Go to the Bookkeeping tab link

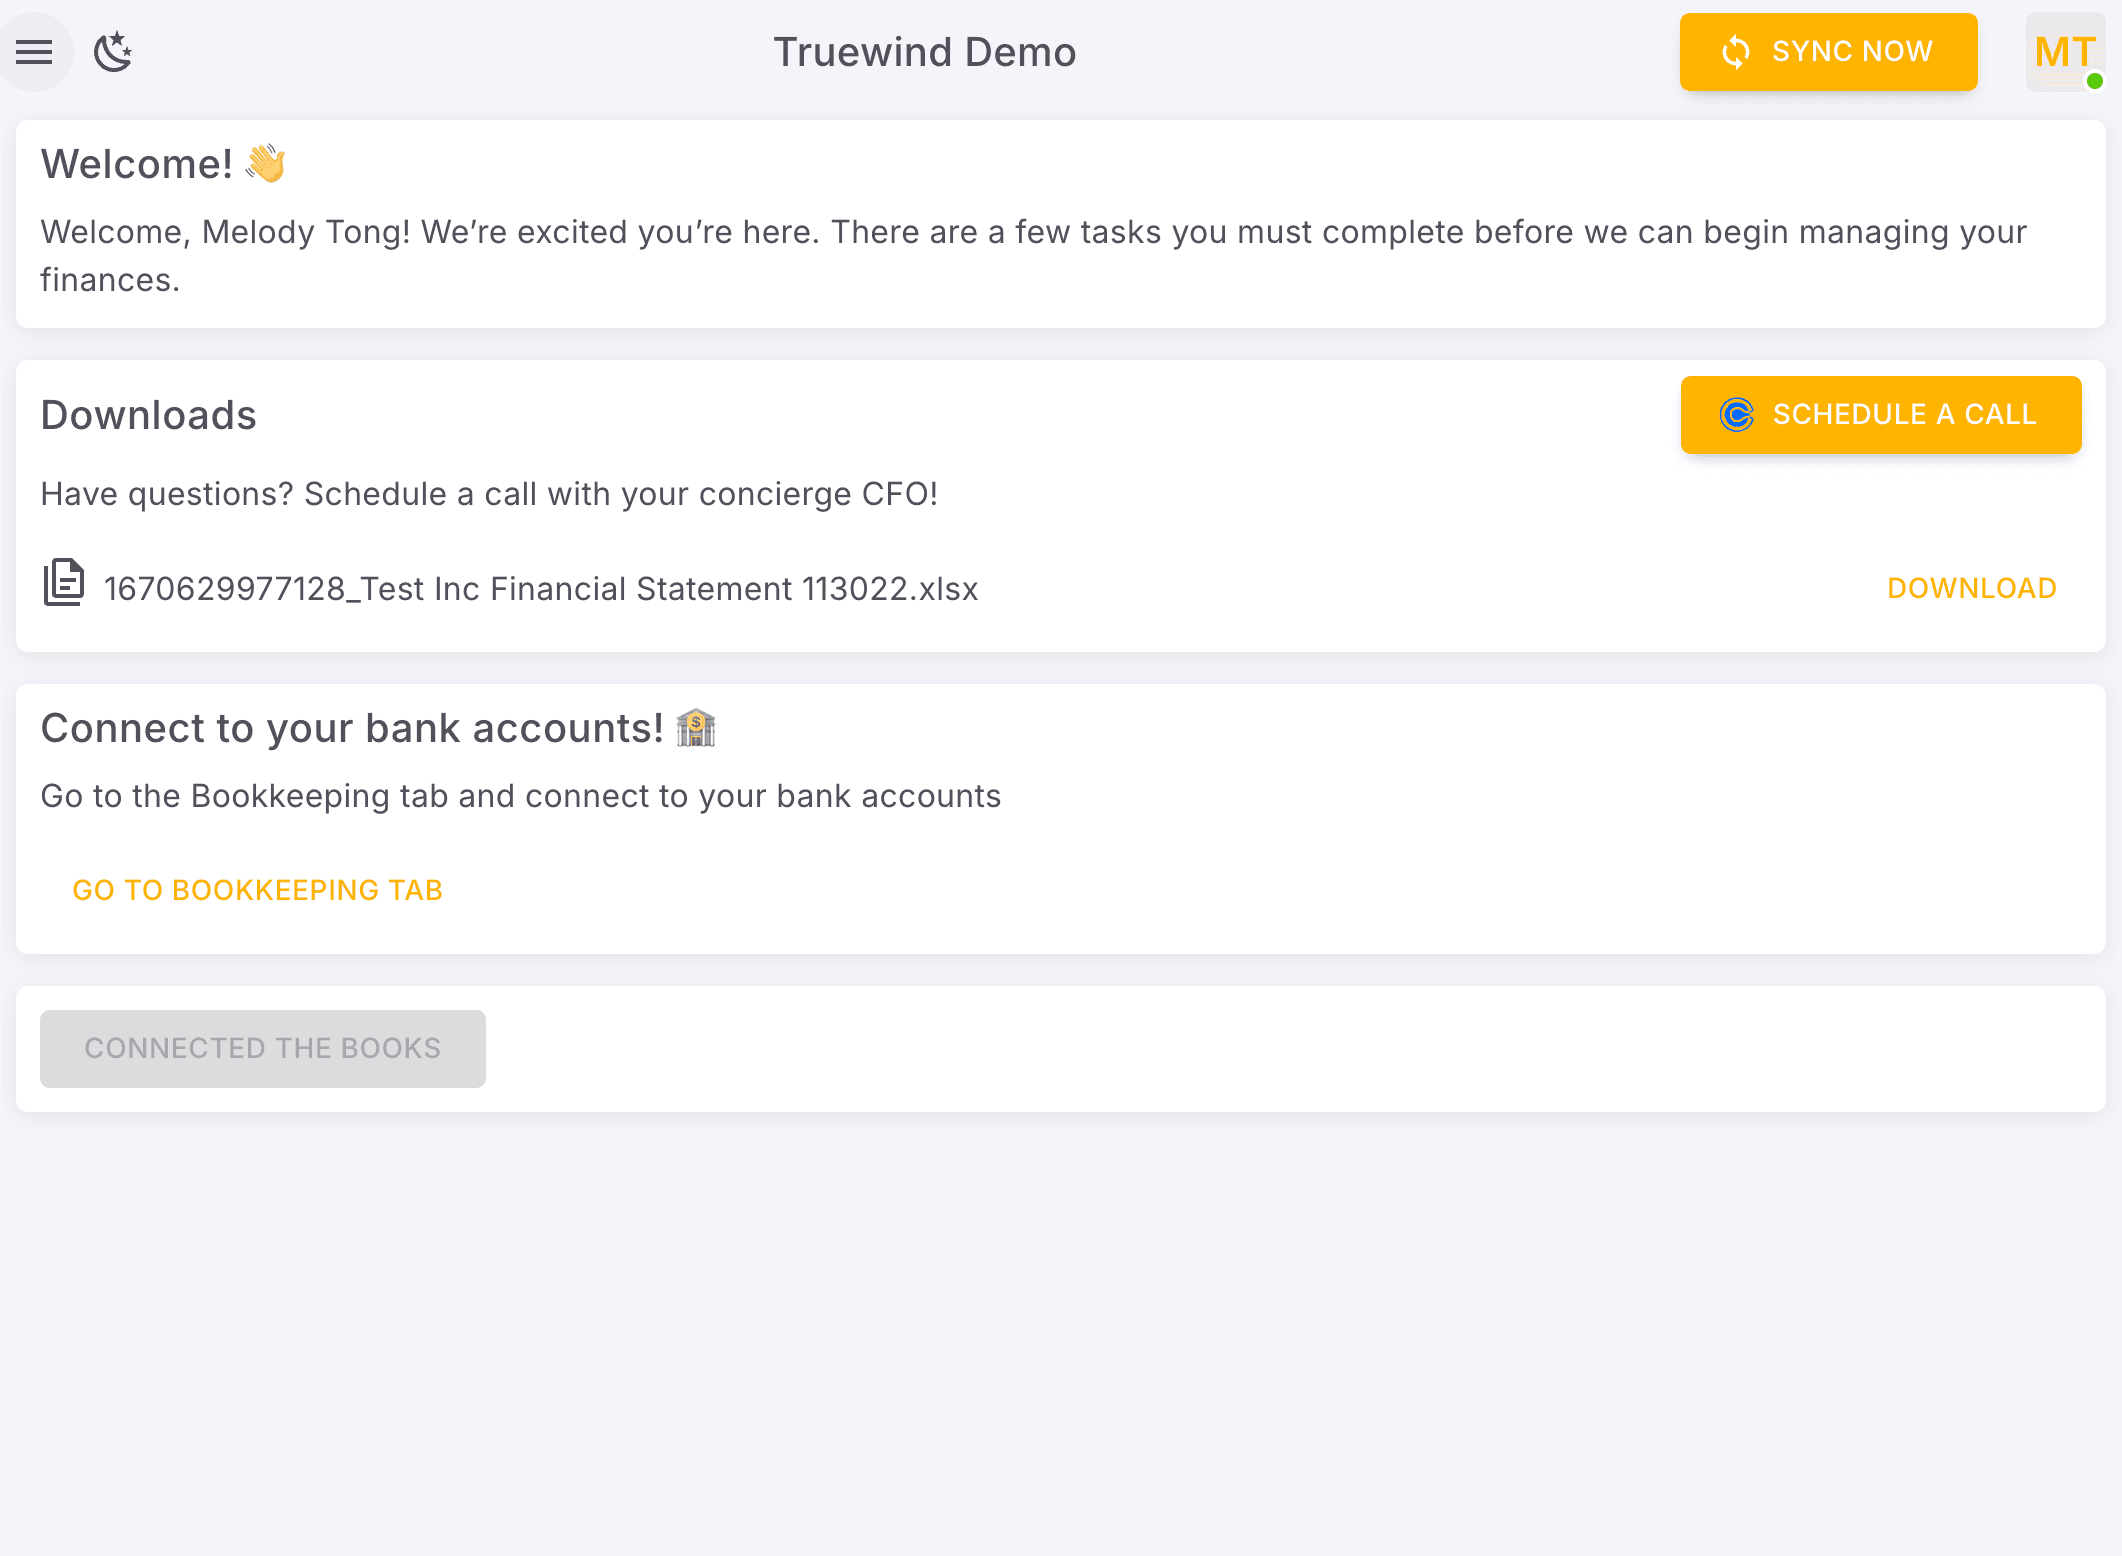(257, 890)
